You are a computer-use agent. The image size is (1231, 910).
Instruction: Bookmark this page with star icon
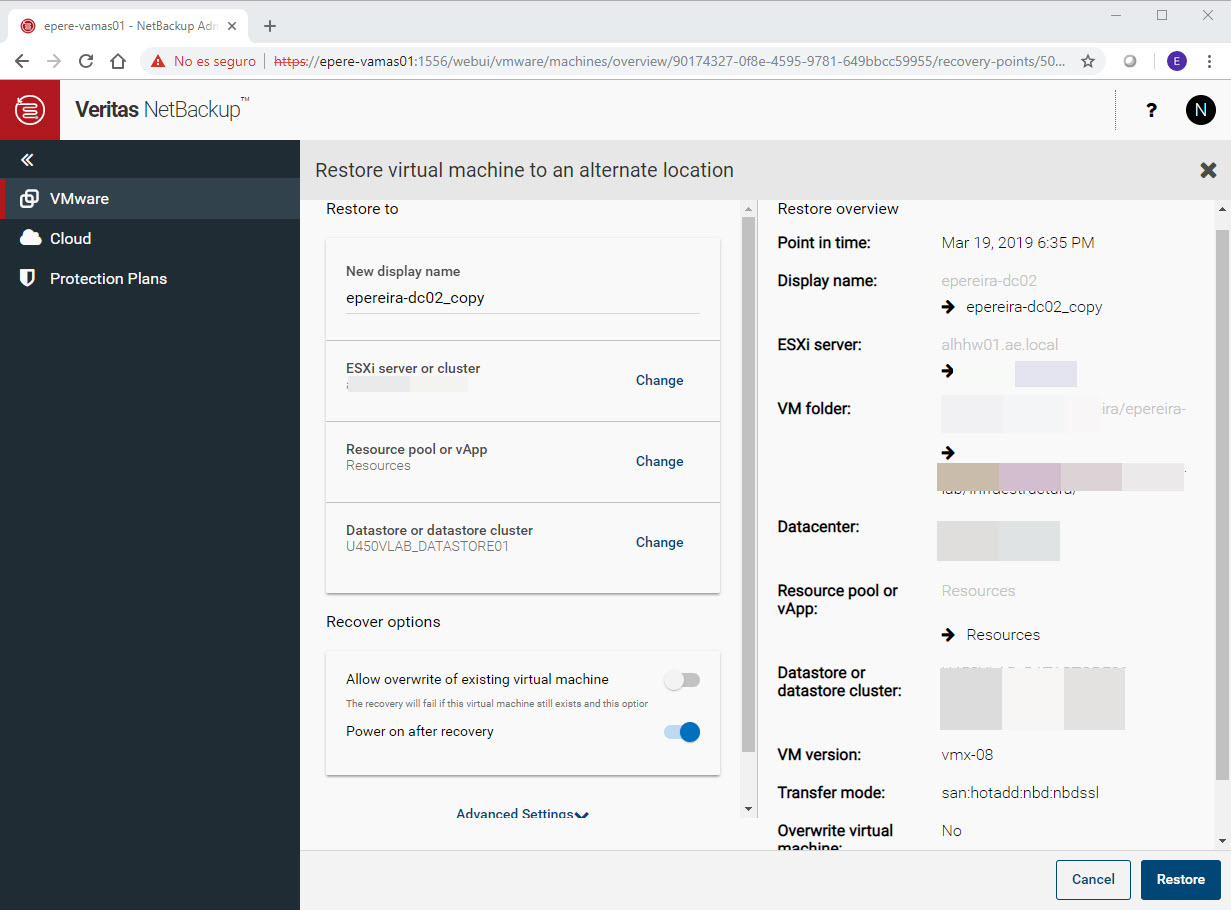tap(1088, 61)
